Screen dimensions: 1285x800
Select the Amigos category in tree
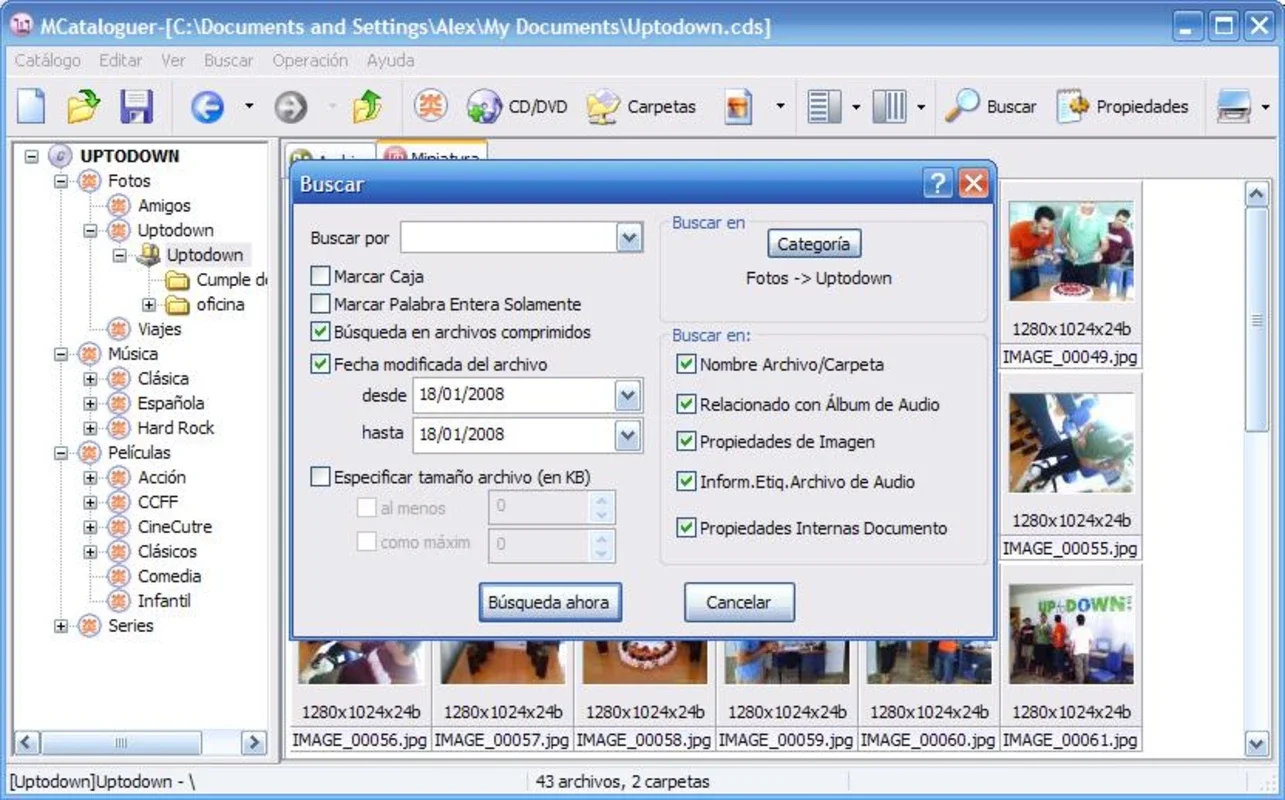tap(149, 205)
